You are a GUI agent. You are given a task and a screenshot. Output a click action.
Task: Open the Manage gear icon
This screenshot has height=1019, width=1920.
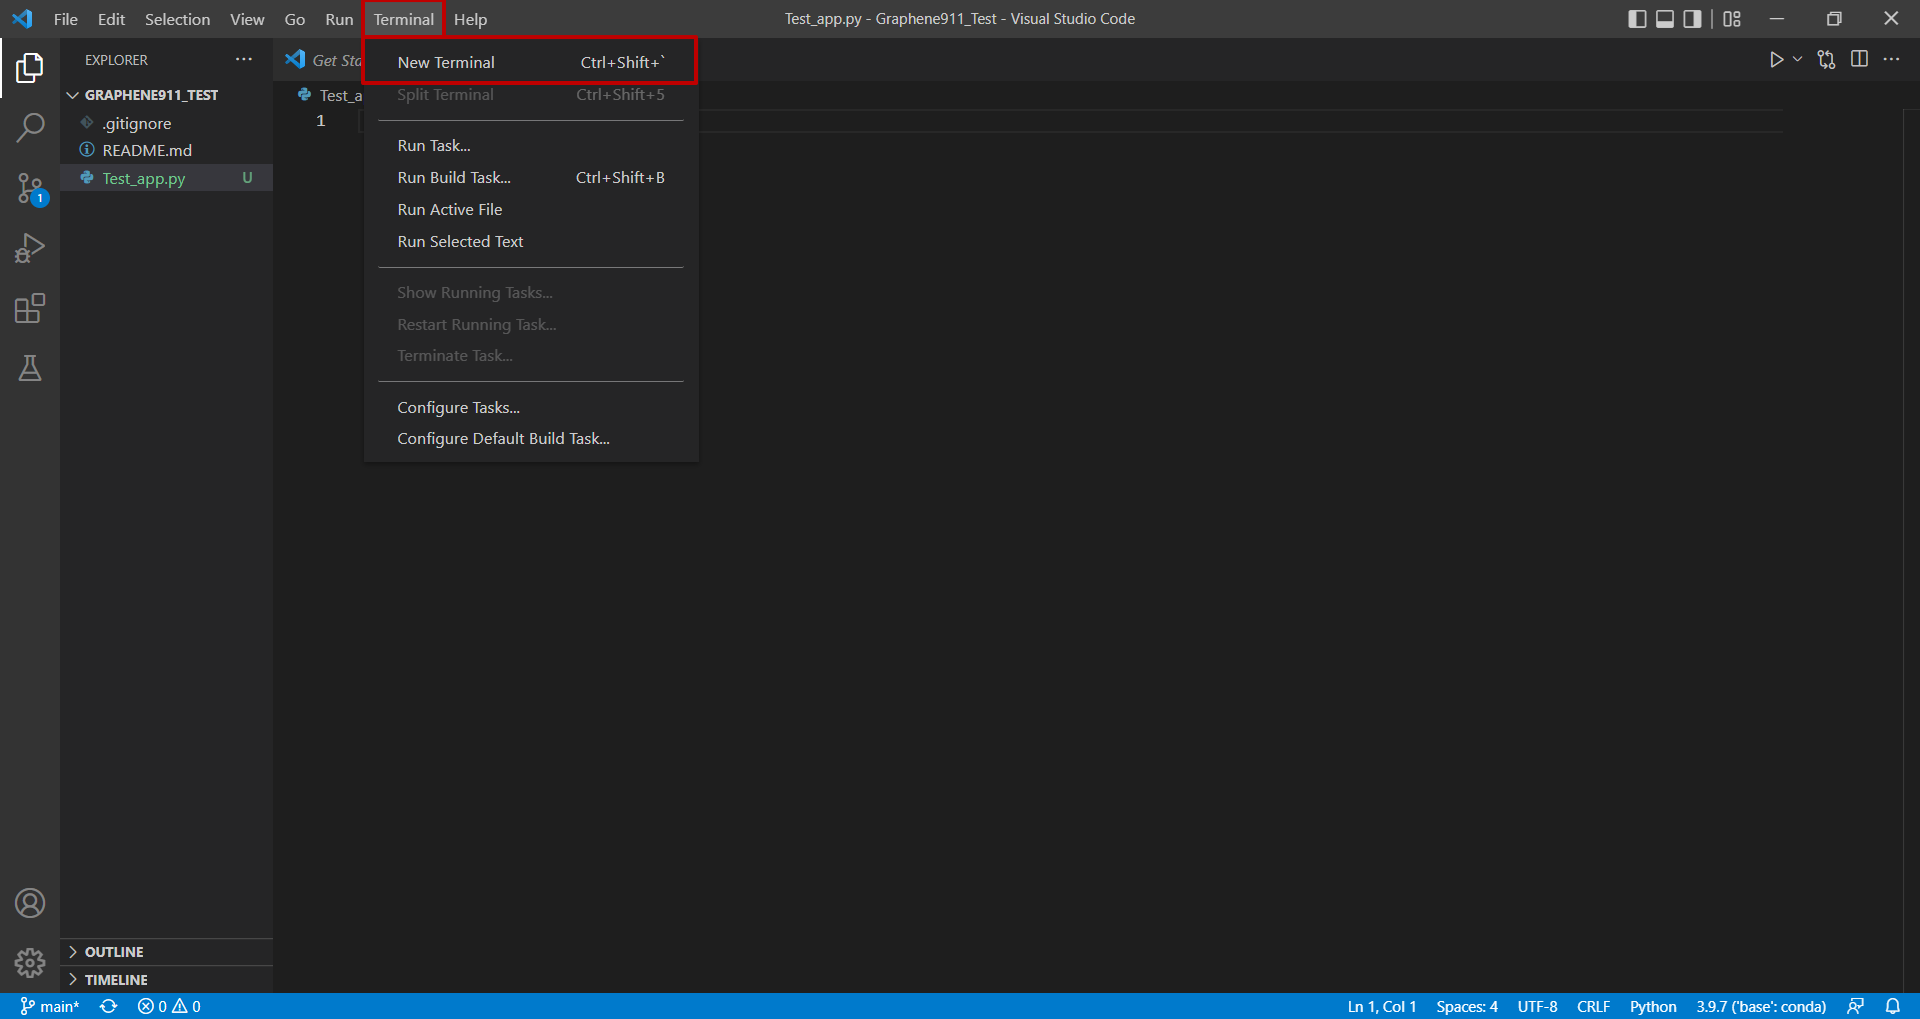point(30,962)
